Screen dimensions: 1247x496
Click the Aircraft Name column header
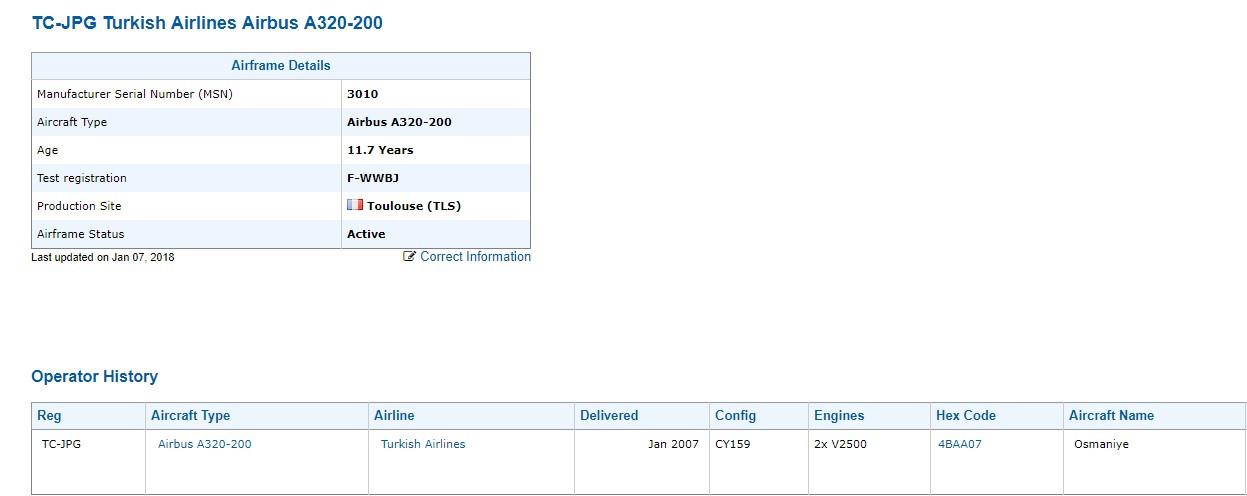1154,416
